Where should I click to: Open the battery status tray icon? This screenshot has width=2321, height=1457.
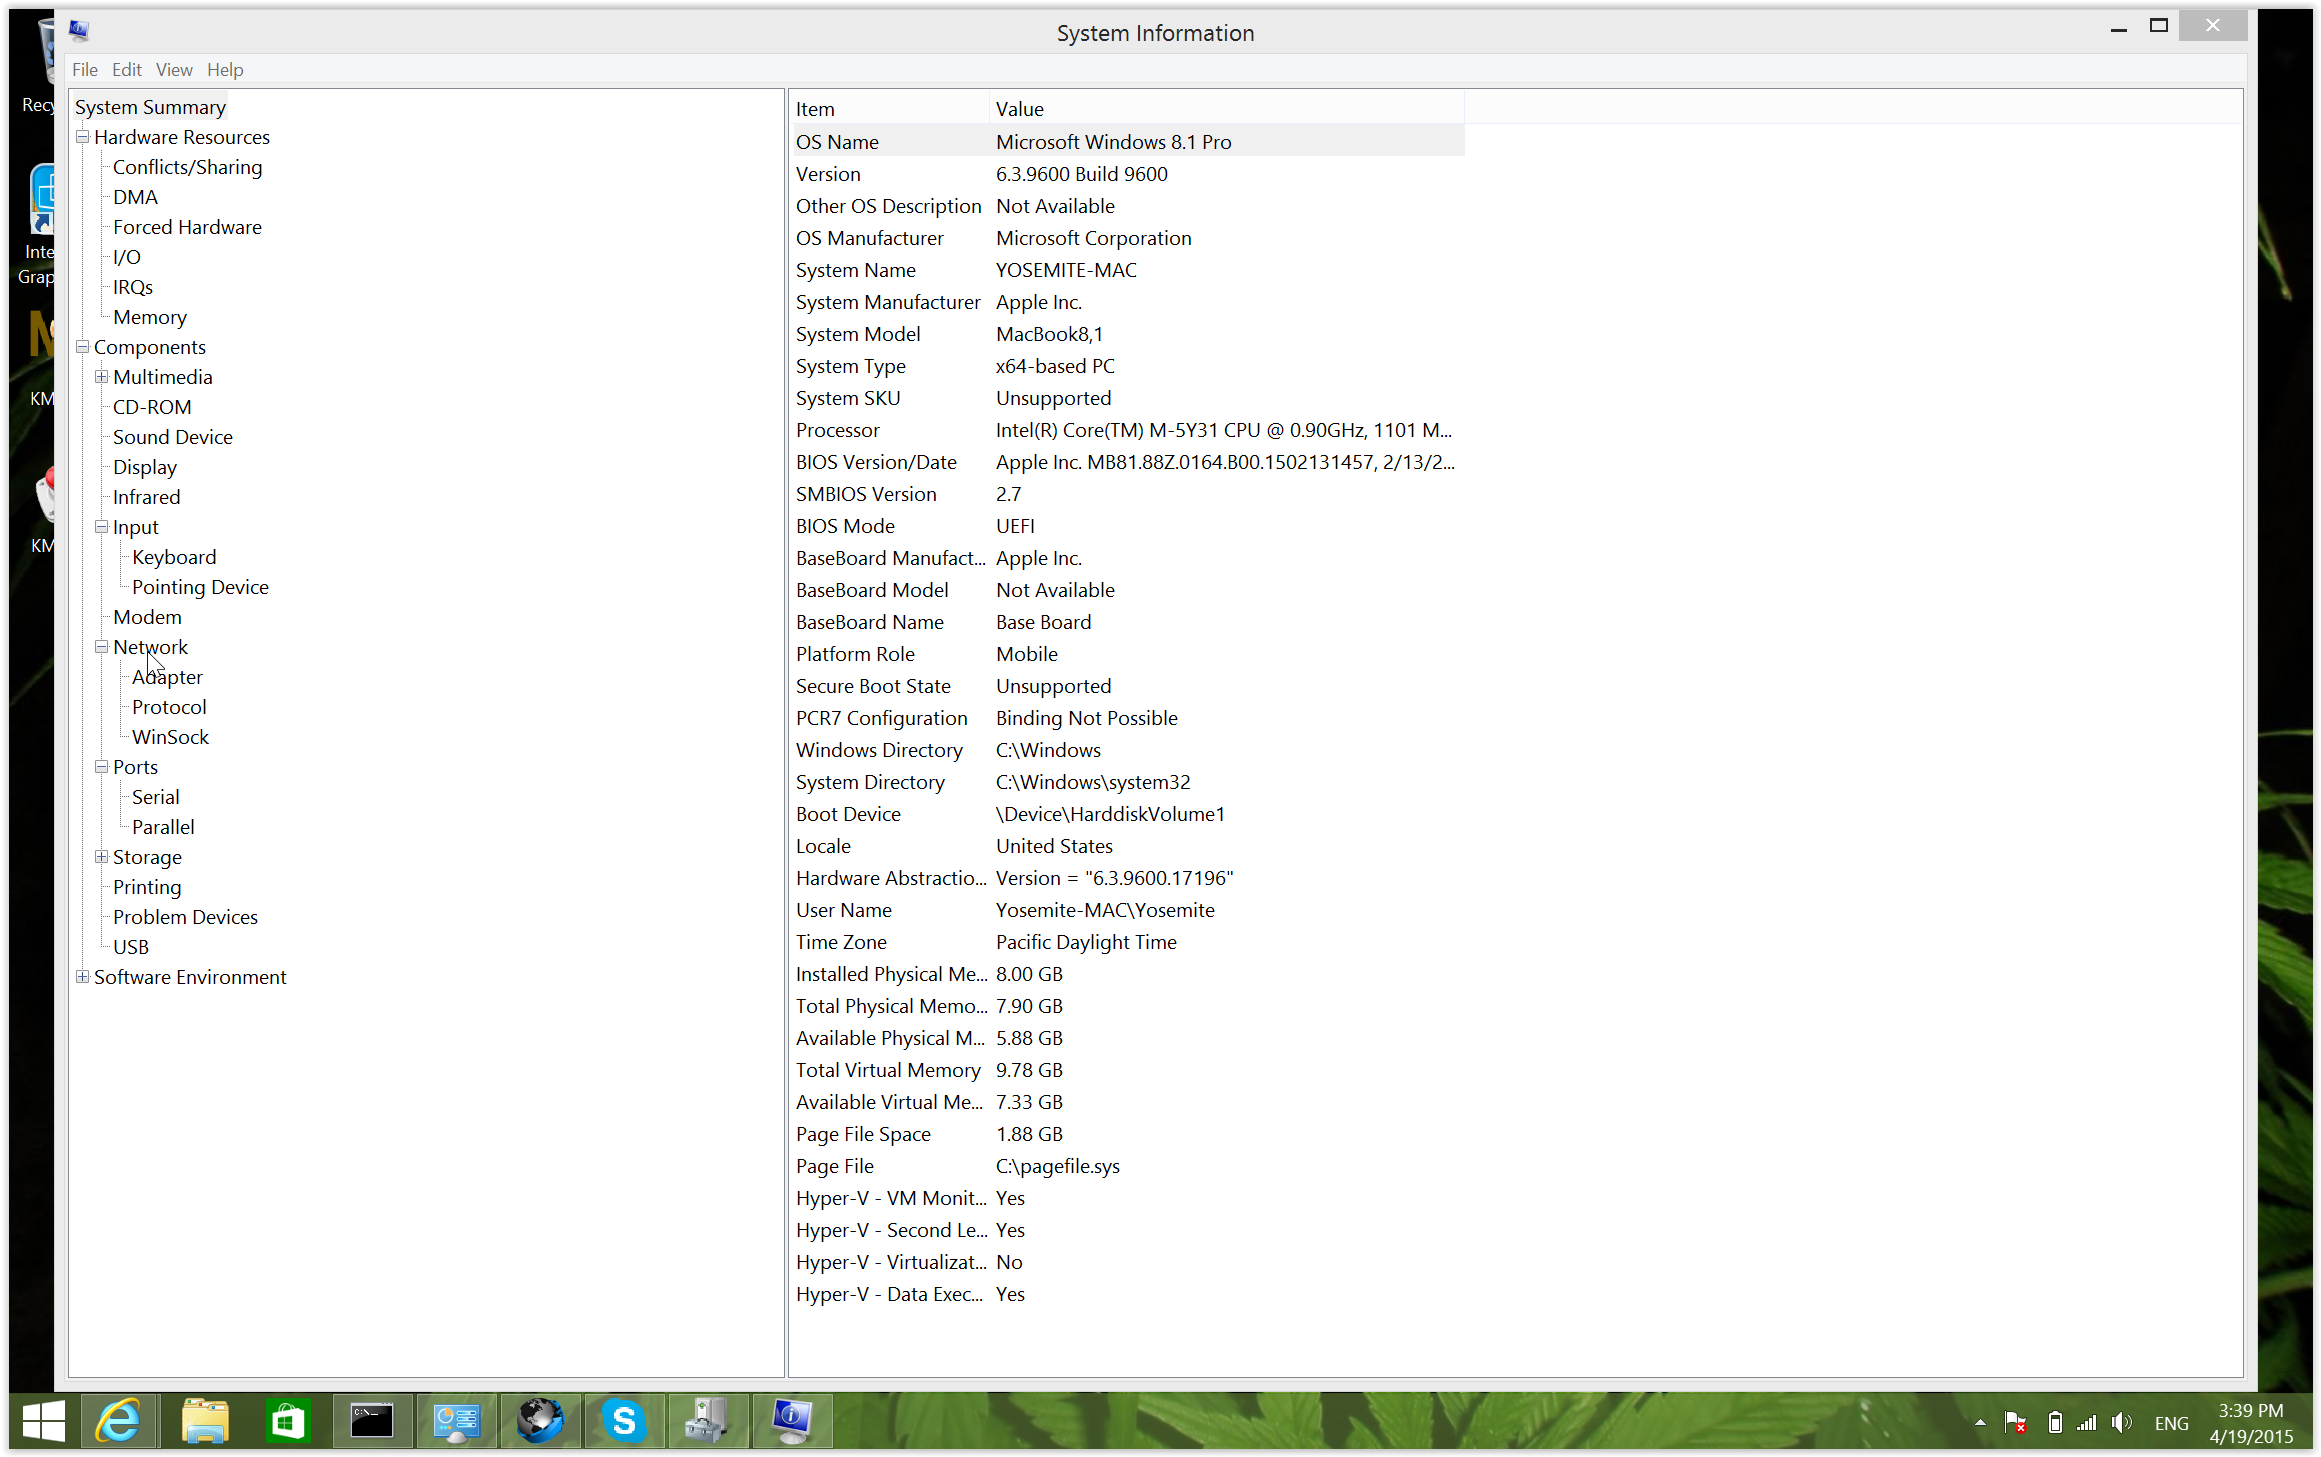click(2054, 1422)
